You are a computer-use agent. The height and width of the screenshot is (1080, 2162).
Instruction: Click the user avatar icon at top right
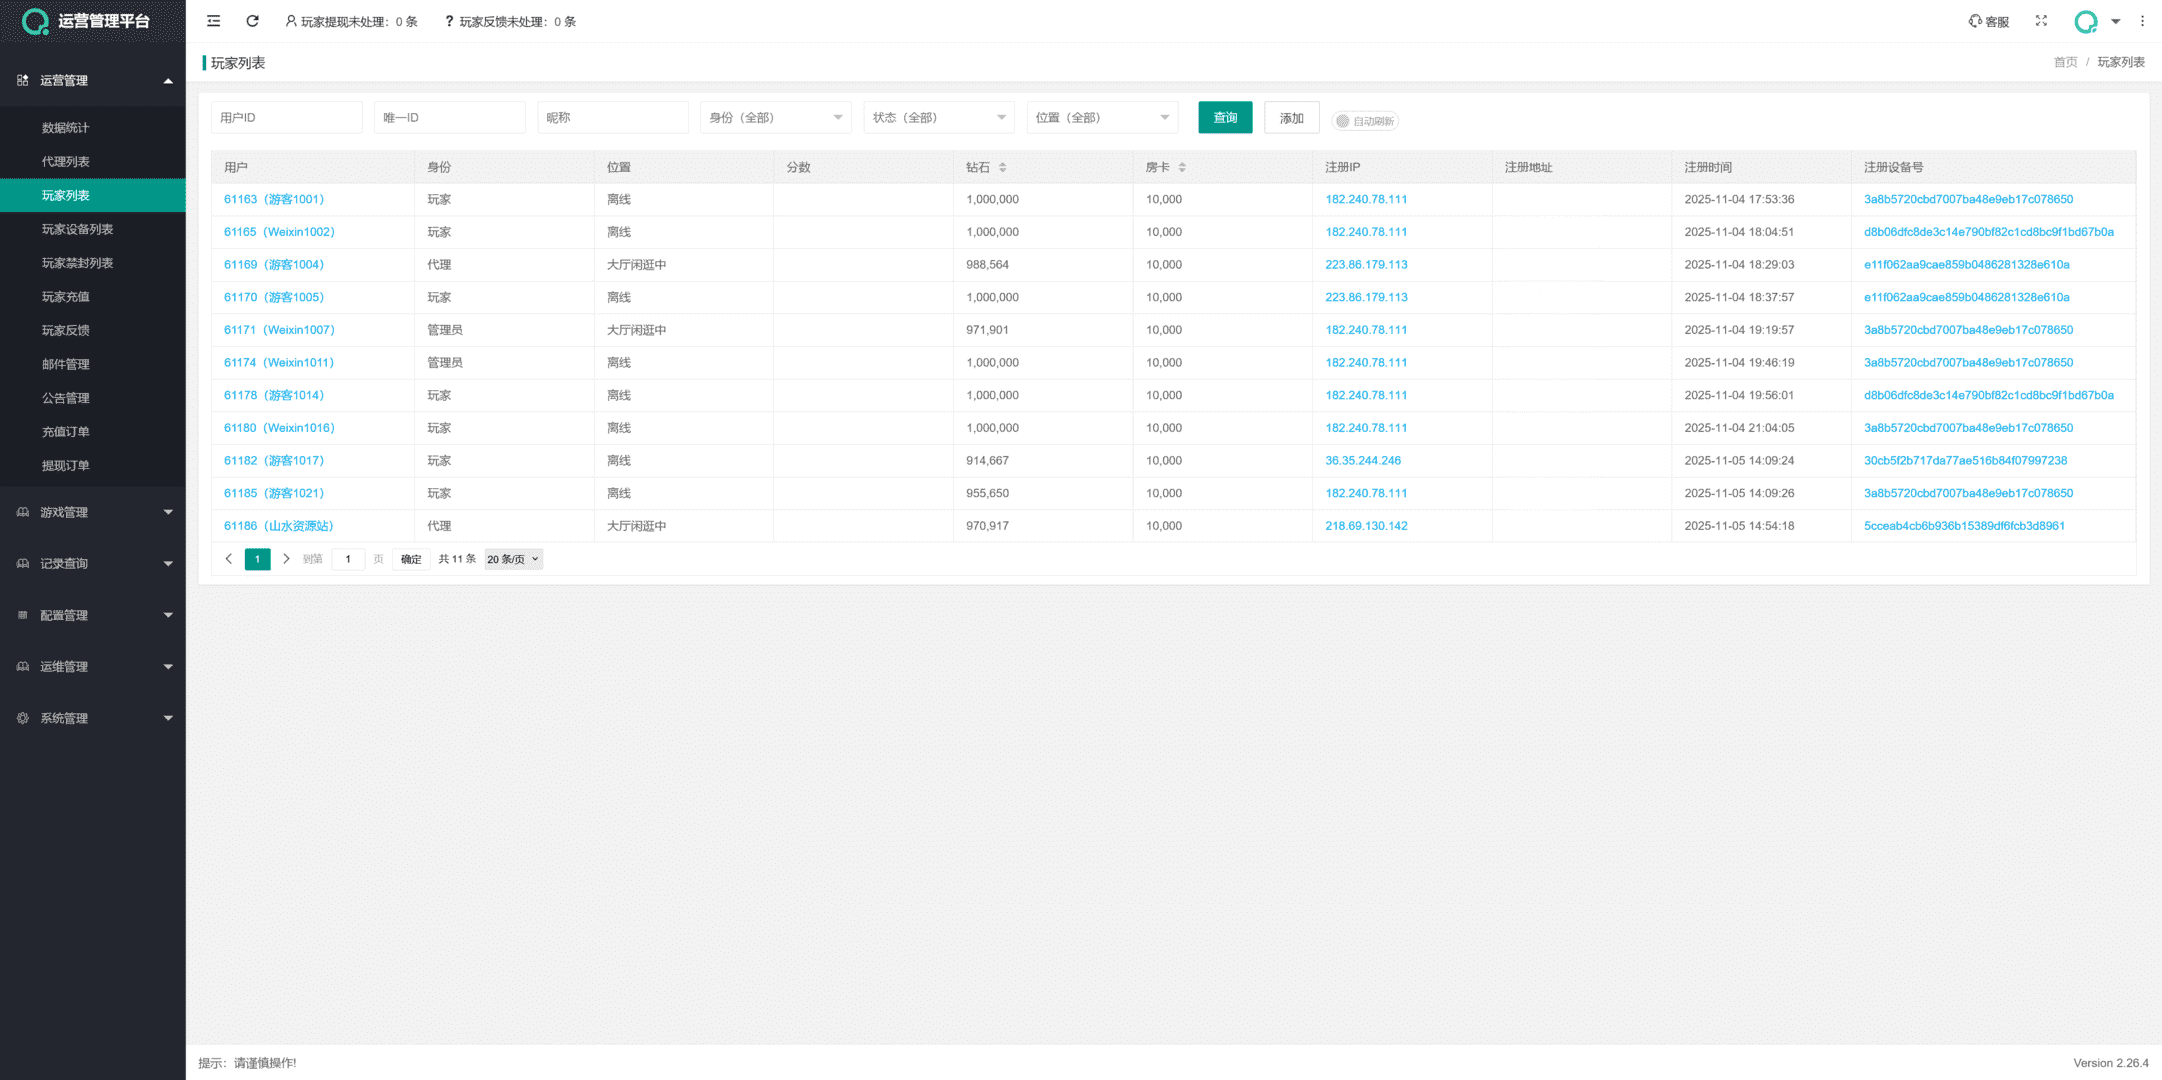coord(2085,21)
